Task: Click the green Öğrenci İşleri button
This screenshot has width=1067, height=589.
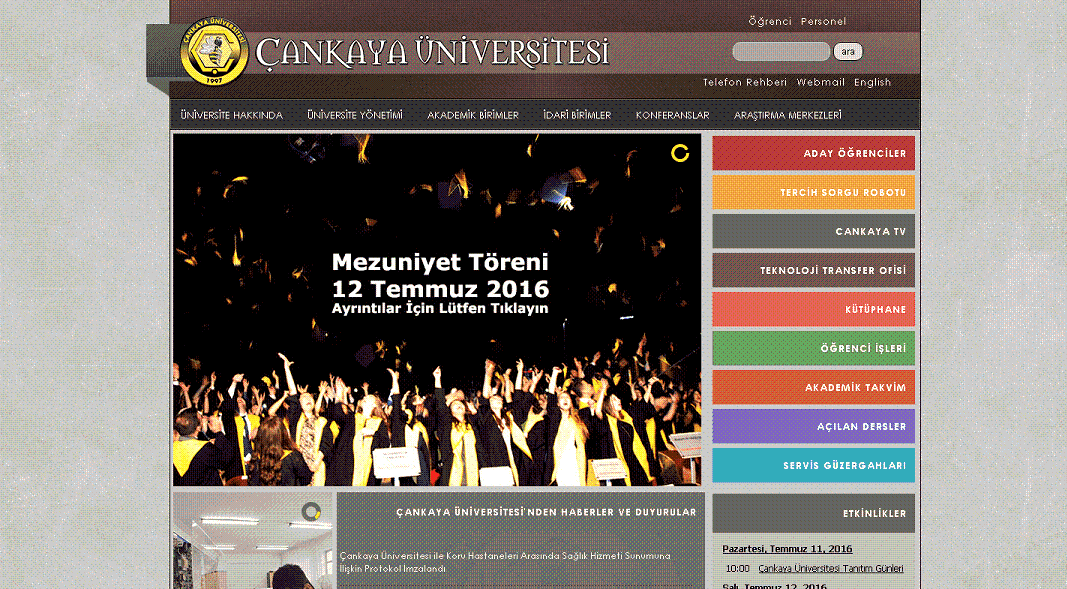Action: pos(813,348)
